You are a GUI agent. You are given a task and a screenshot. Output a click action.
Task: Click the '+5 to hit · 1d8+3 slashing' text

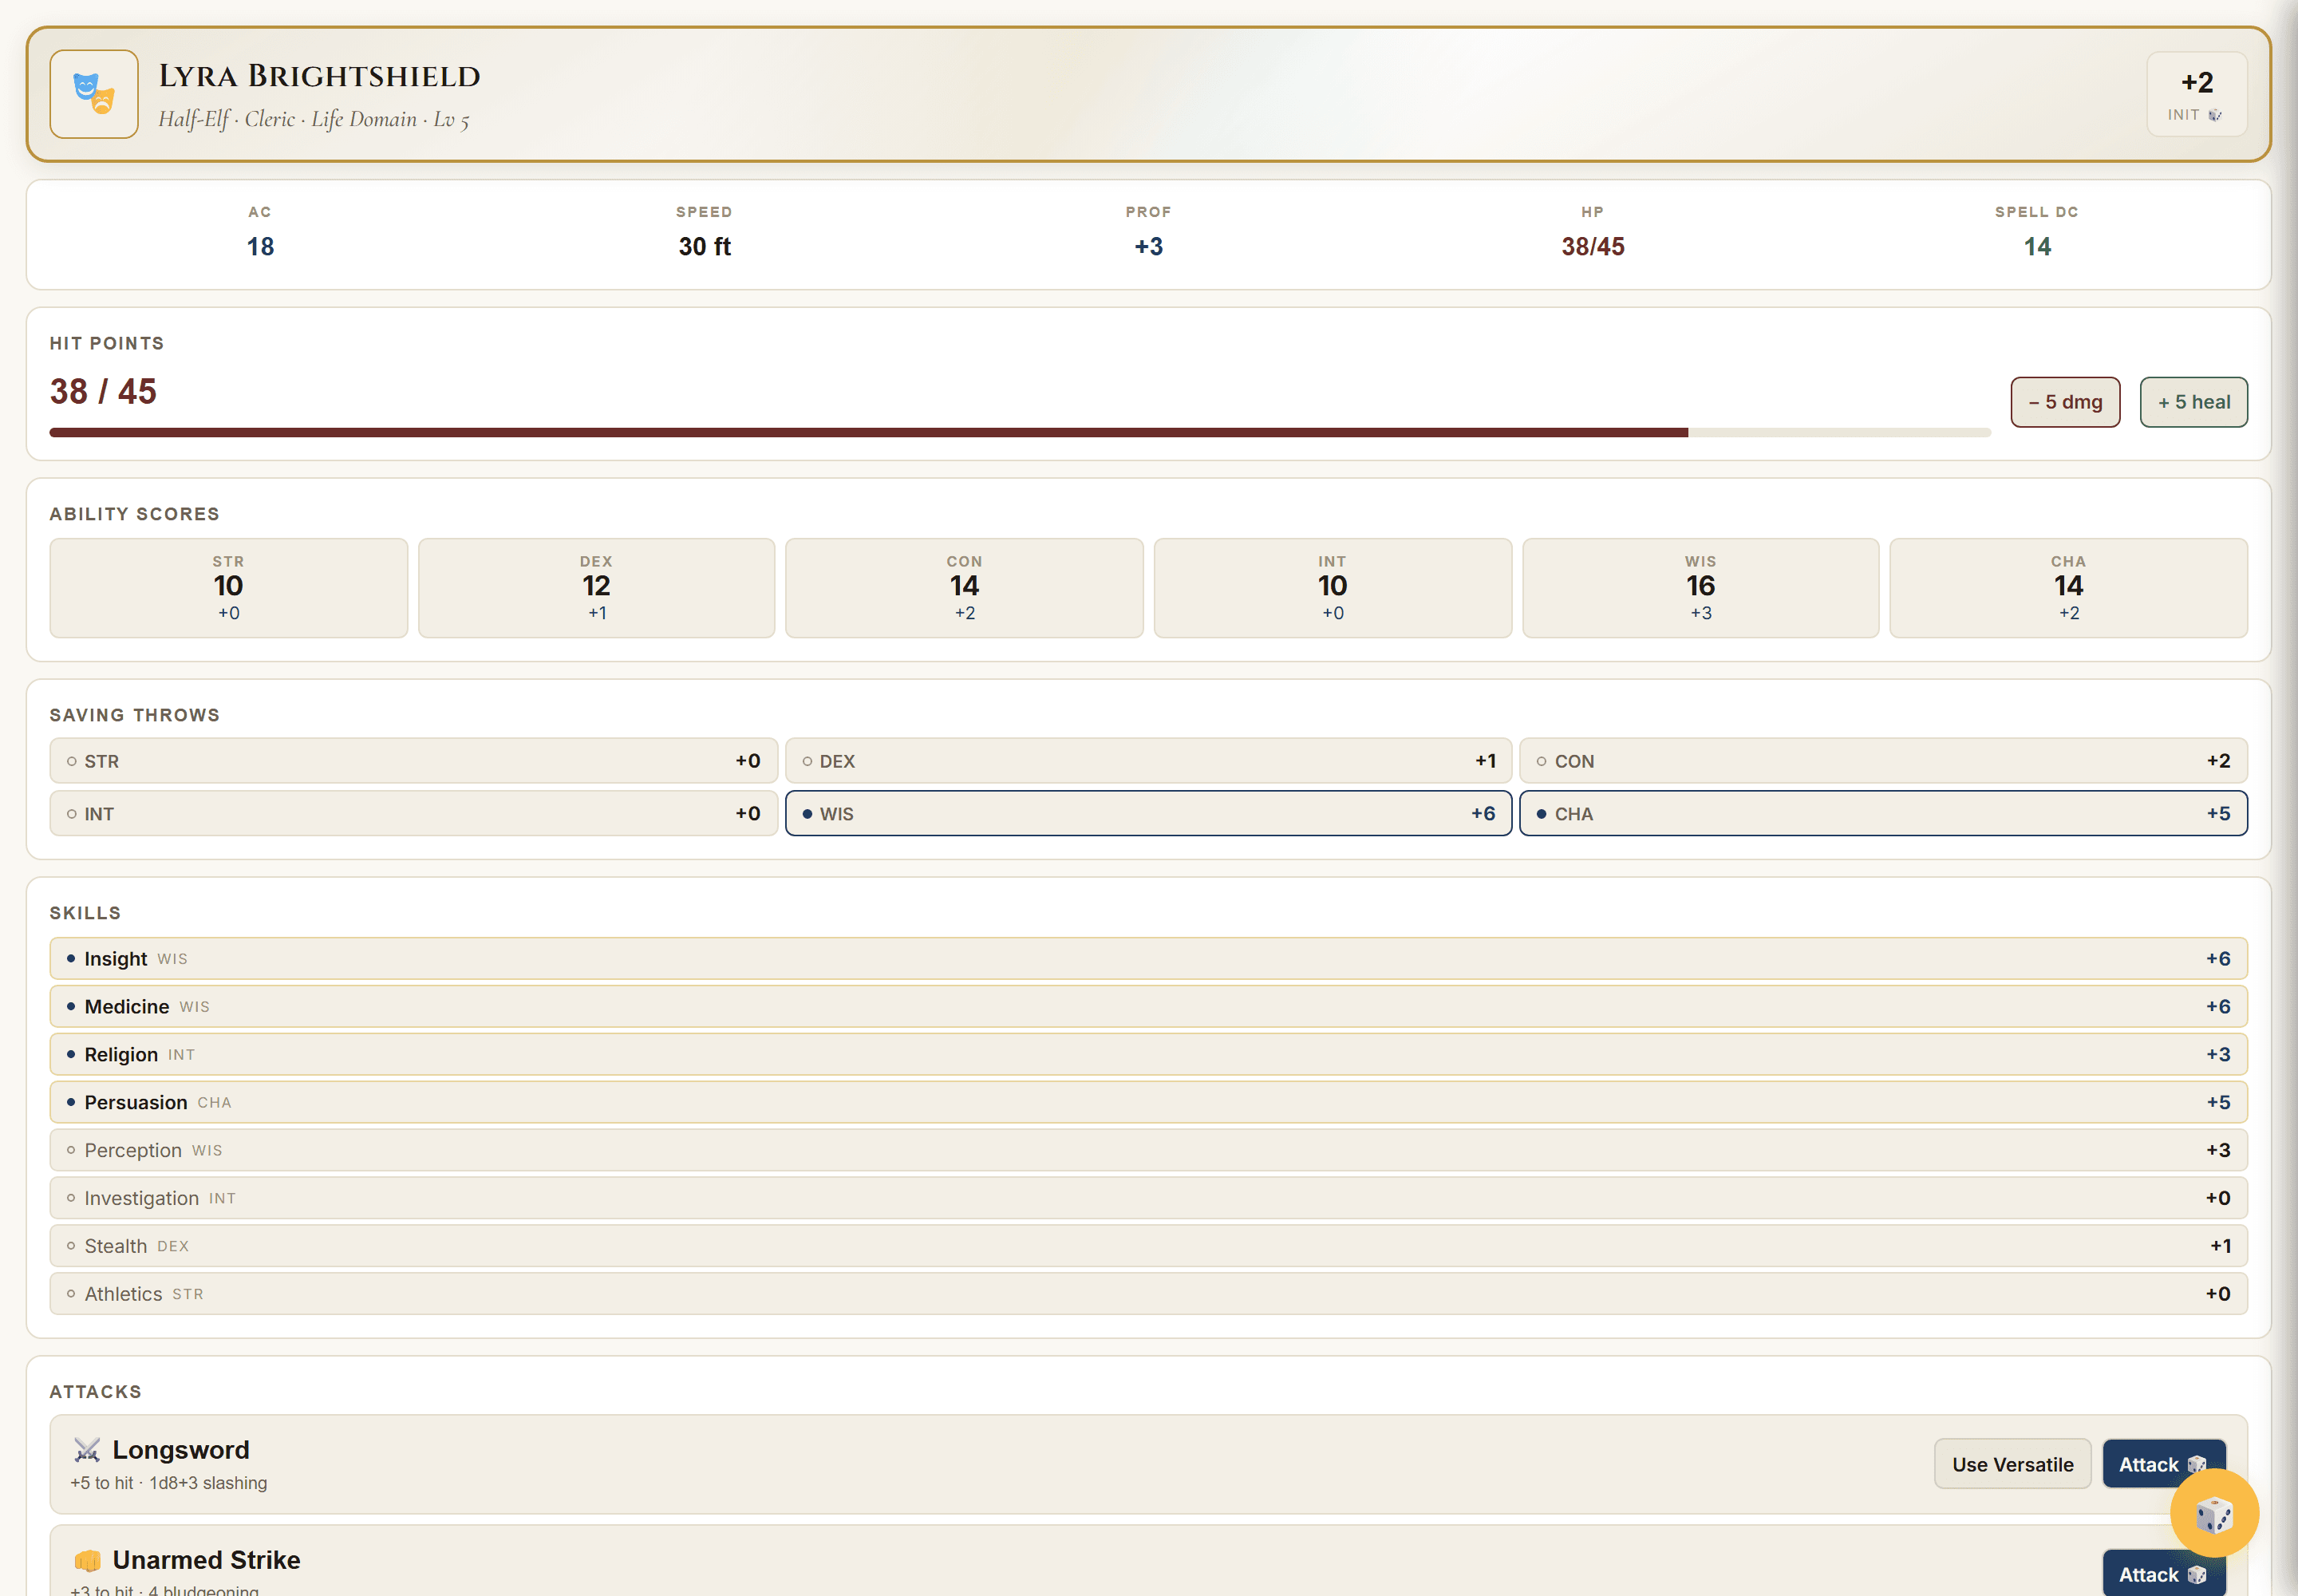click(169, 1483)
